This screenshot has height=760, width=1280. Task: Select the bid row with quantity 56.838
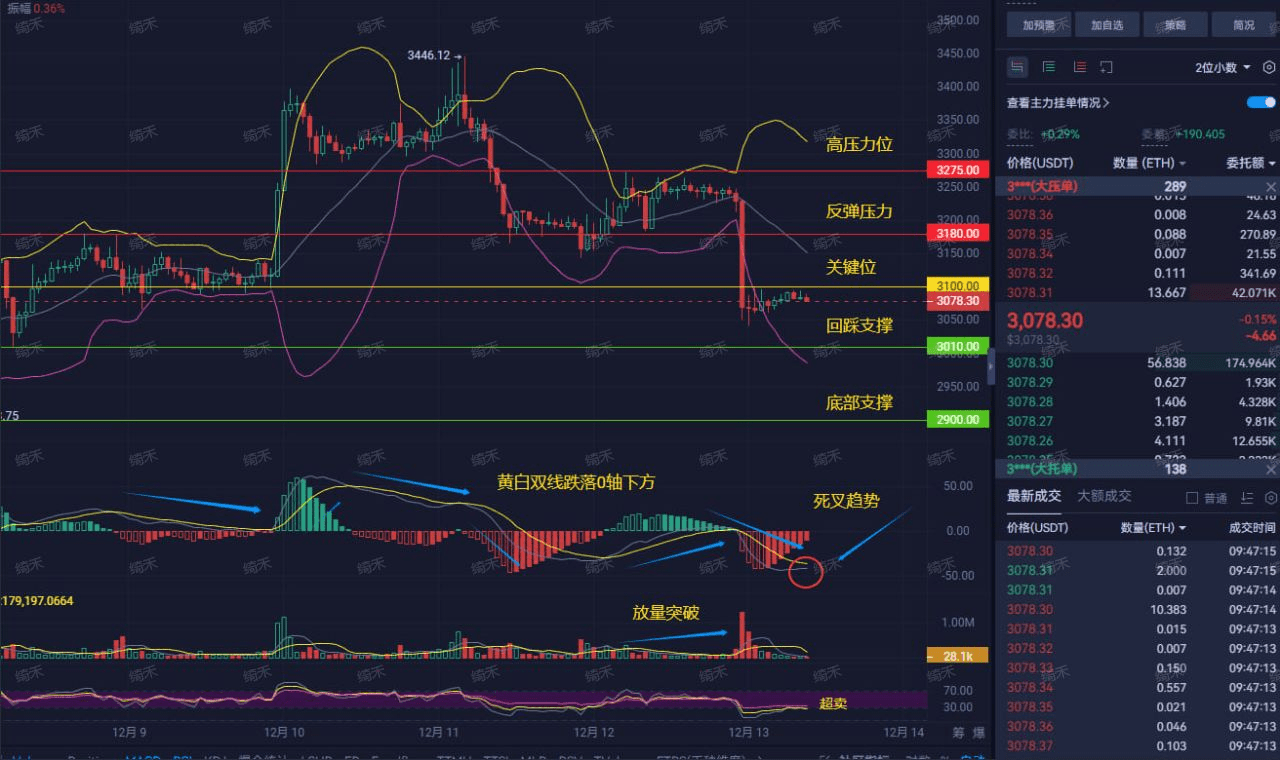click(x=1138, y=363)
